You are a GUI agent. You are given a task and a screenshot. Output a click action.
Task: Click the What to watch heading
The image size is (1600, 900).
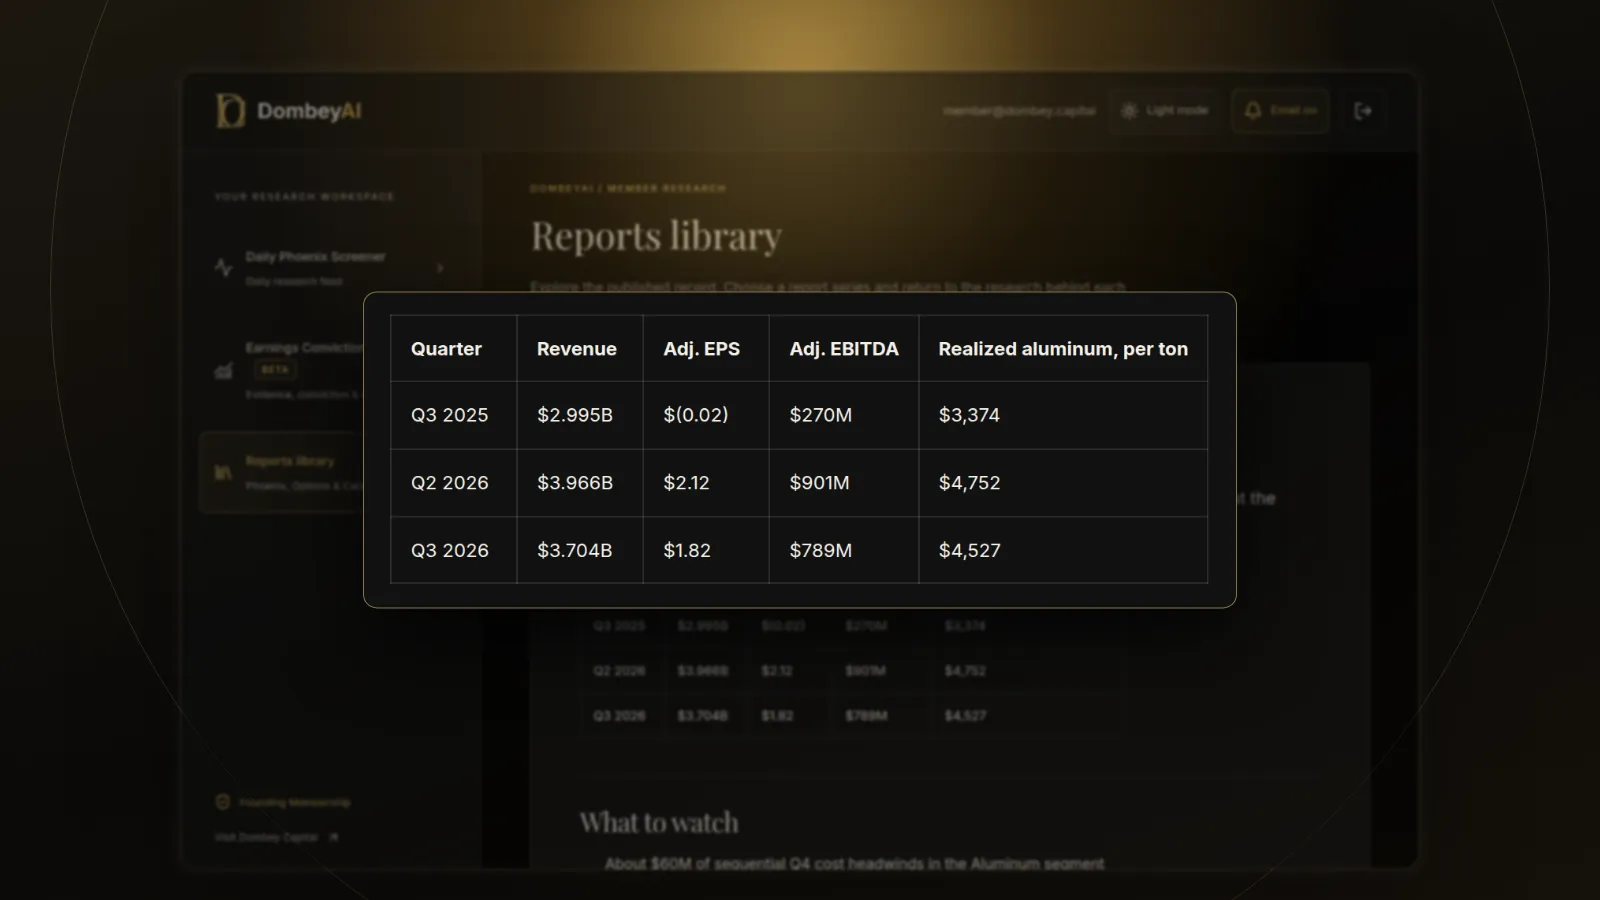coord(659,822)
